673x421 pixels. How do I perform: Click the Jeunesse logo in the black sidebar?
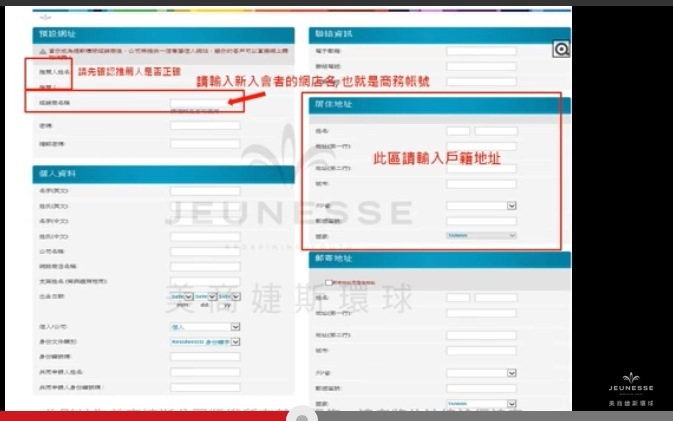tap(631, 389)
